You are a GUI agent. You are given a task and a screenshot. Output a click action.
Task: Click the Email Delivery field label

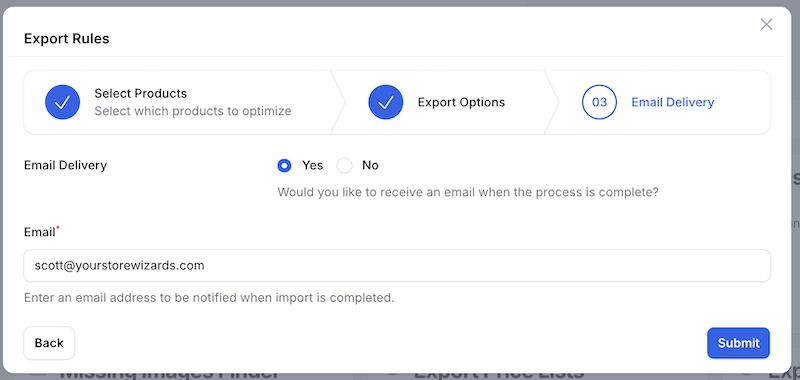(x=65, y=165)
